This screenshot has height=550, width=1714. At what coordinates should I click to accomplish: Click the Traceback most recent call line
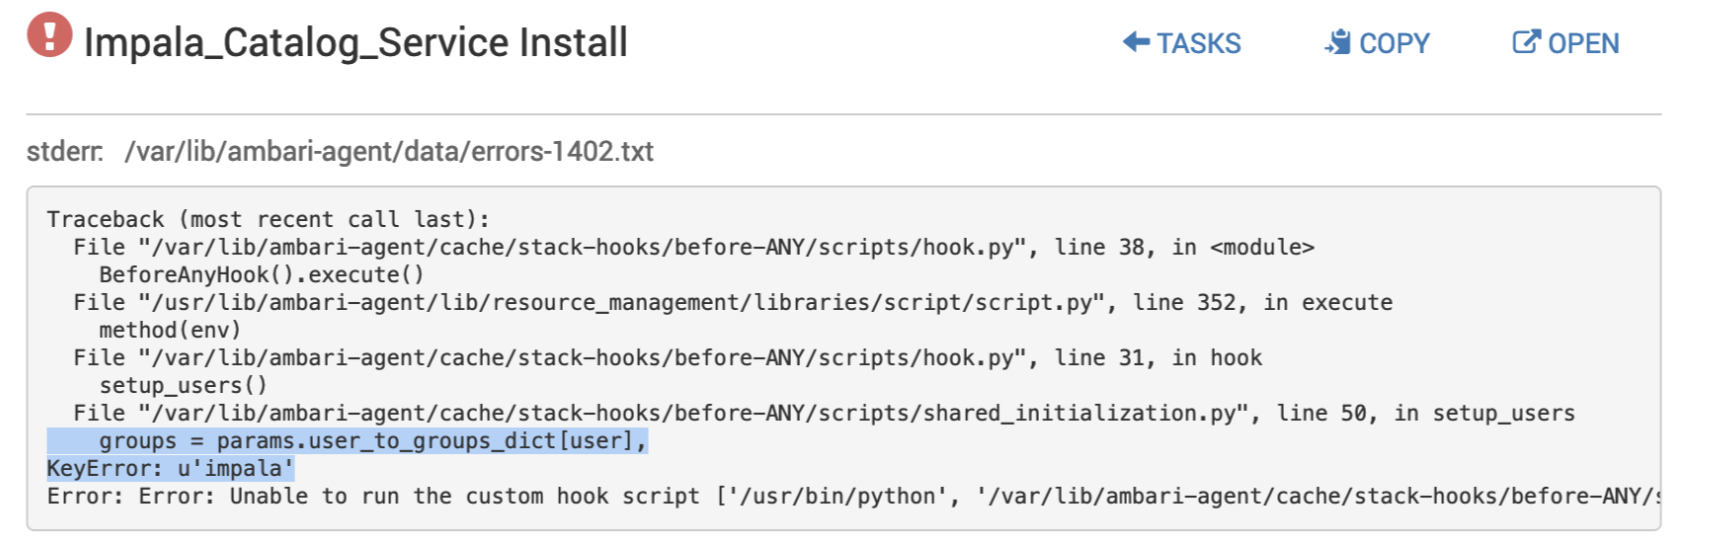(268, 219)
